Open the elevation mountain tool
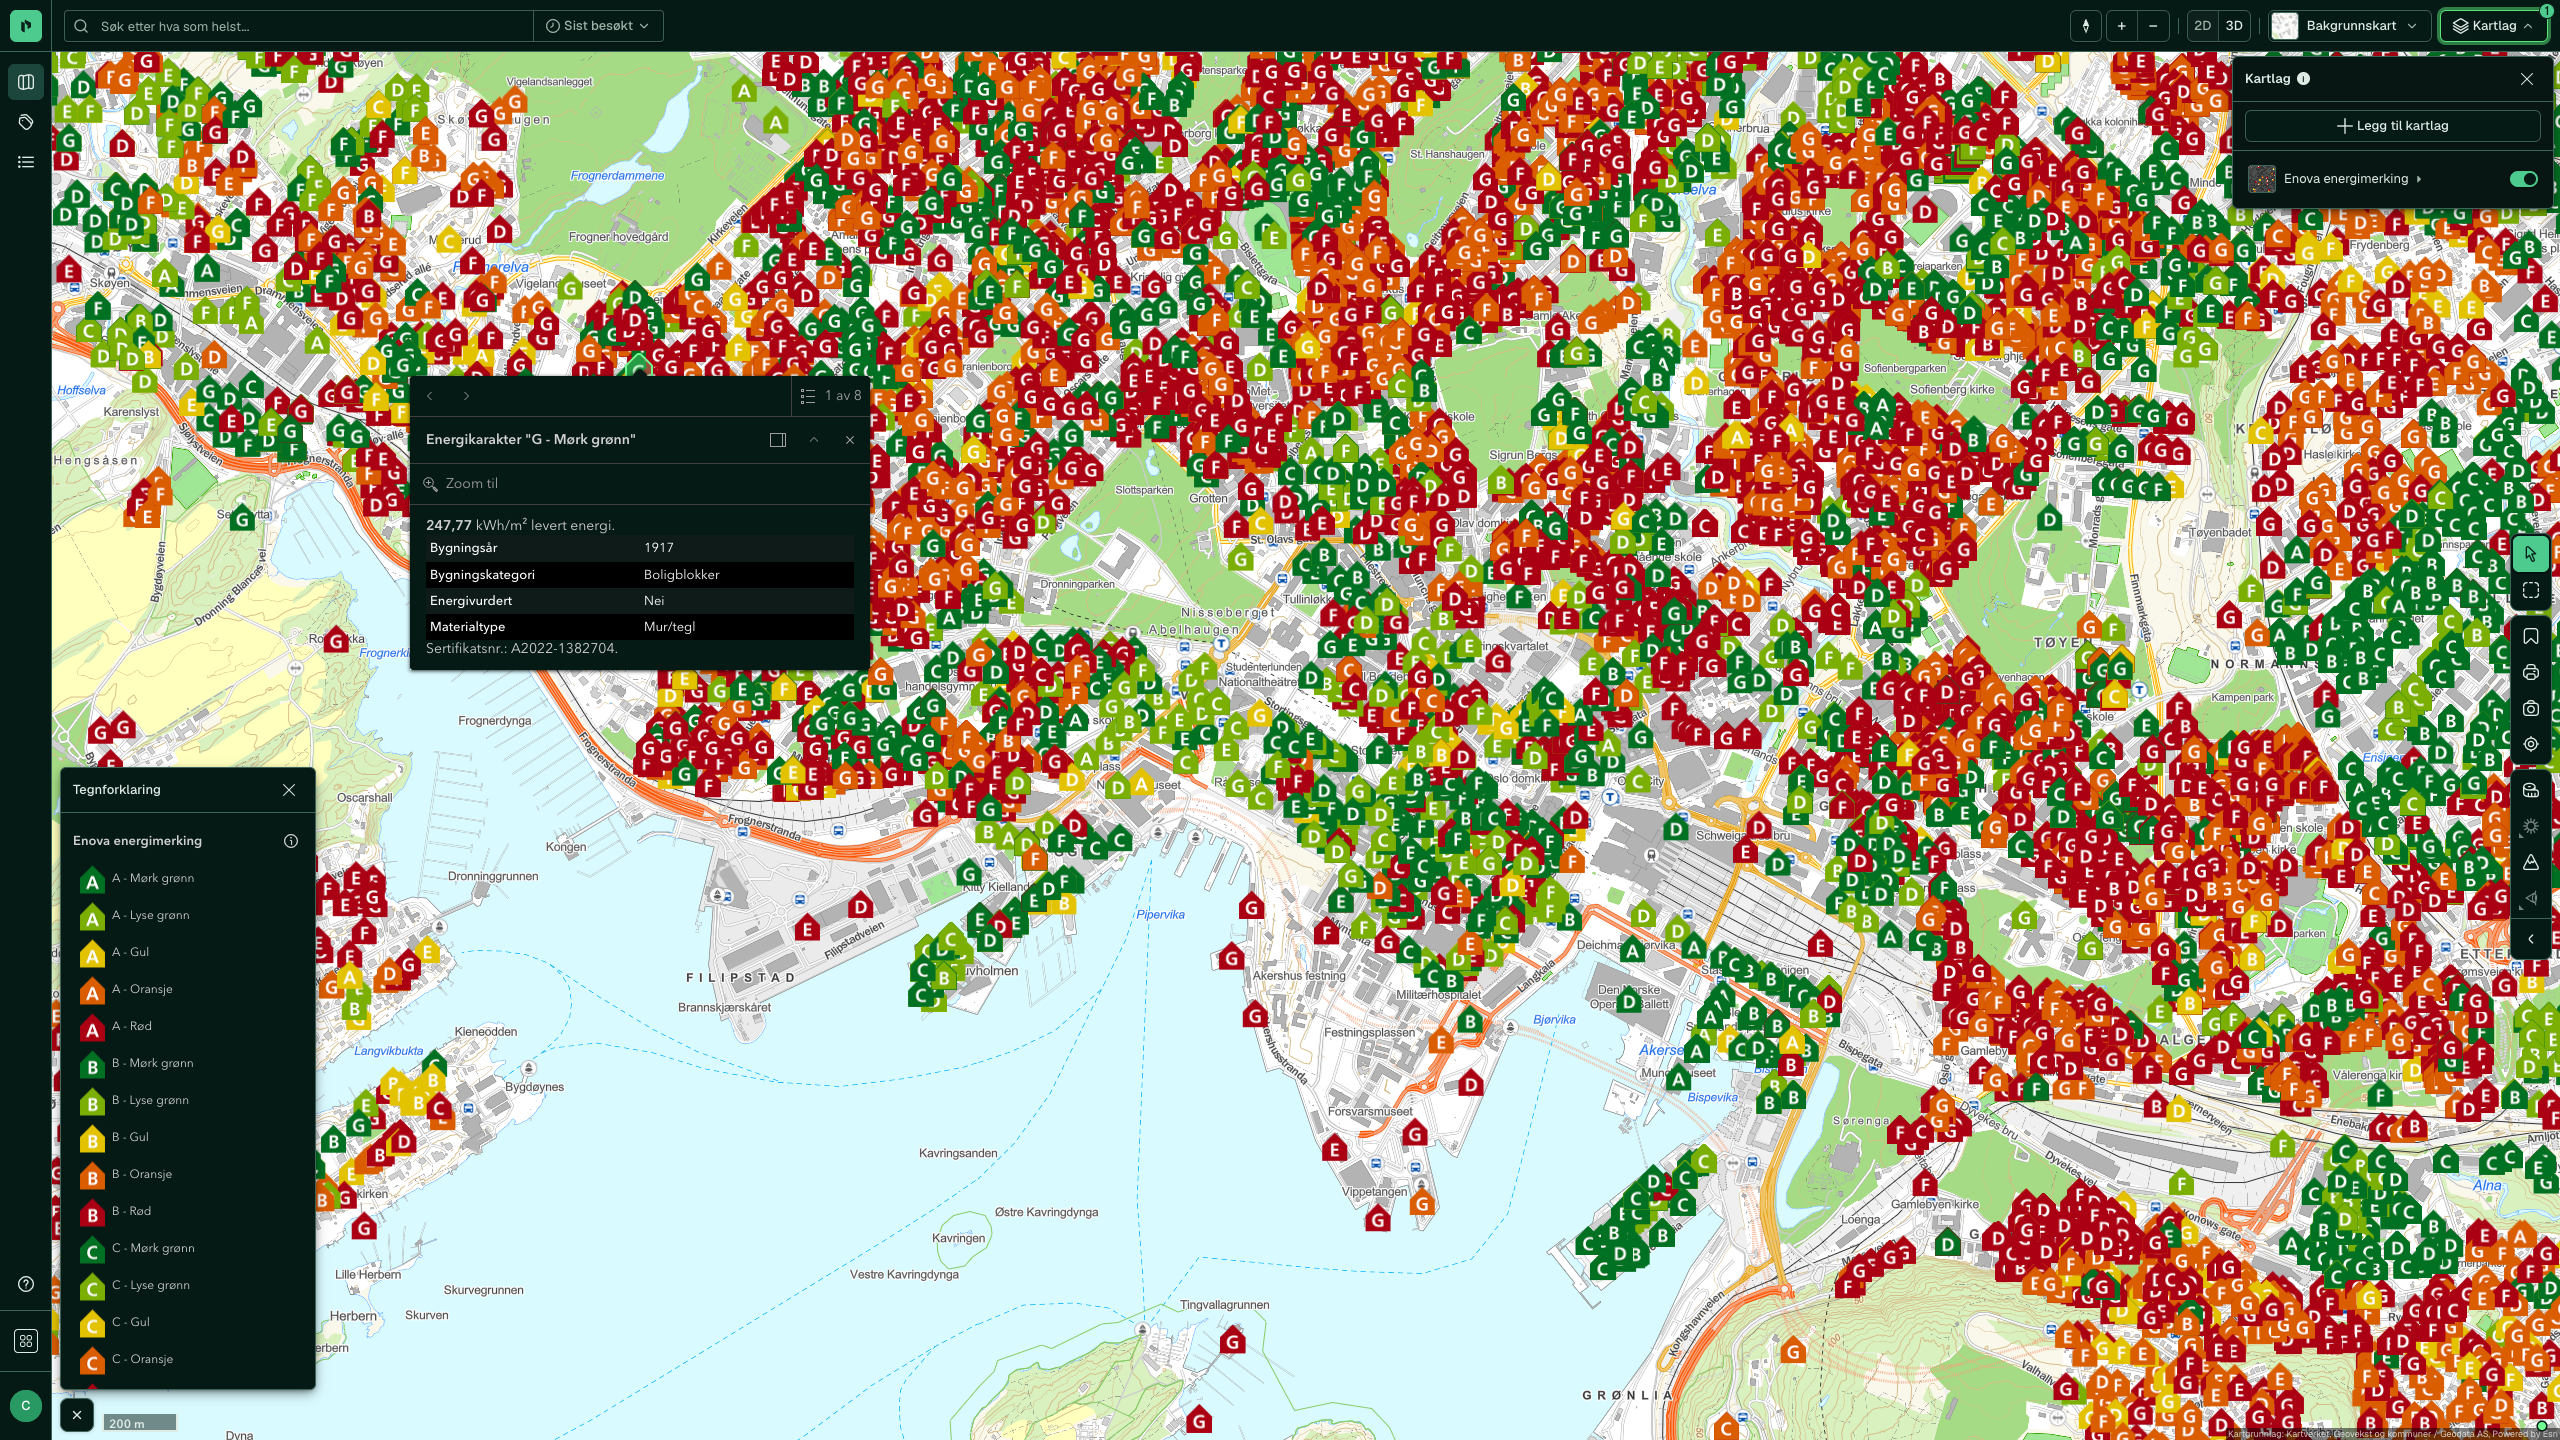 coord(2531,862)
